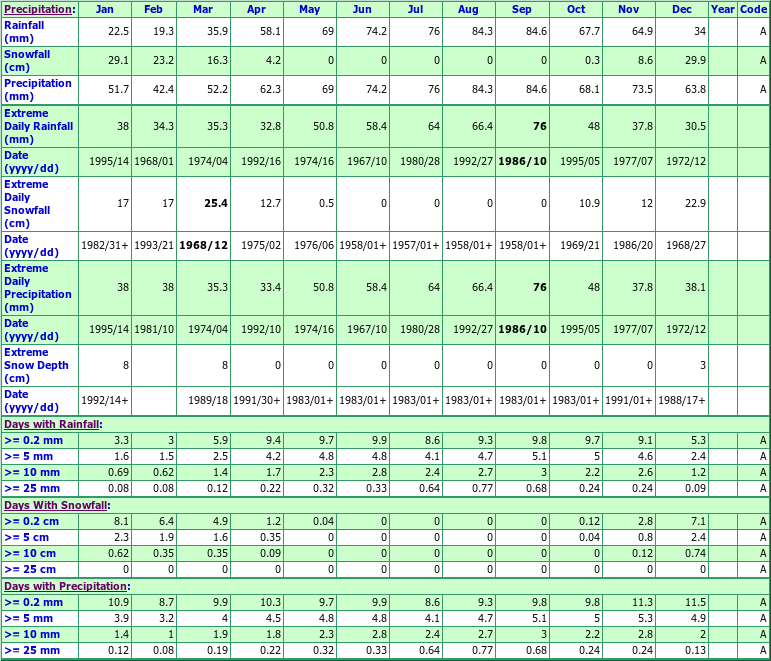Open the Extreme Snow Depth (cm) link

36,365
